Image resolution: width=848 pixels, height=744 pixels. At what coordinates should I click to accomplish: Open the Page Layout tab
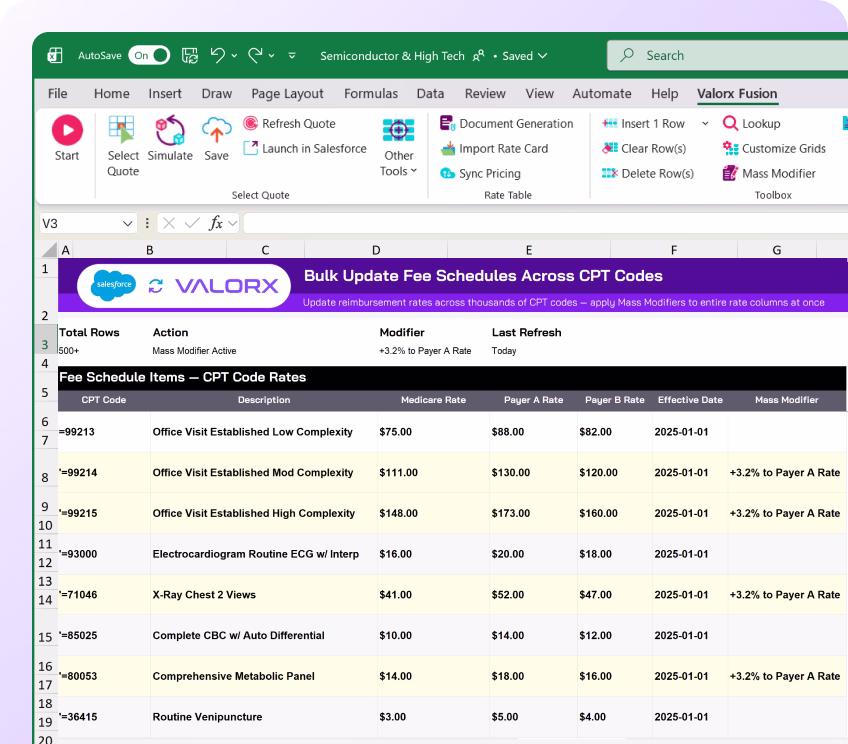287,94
